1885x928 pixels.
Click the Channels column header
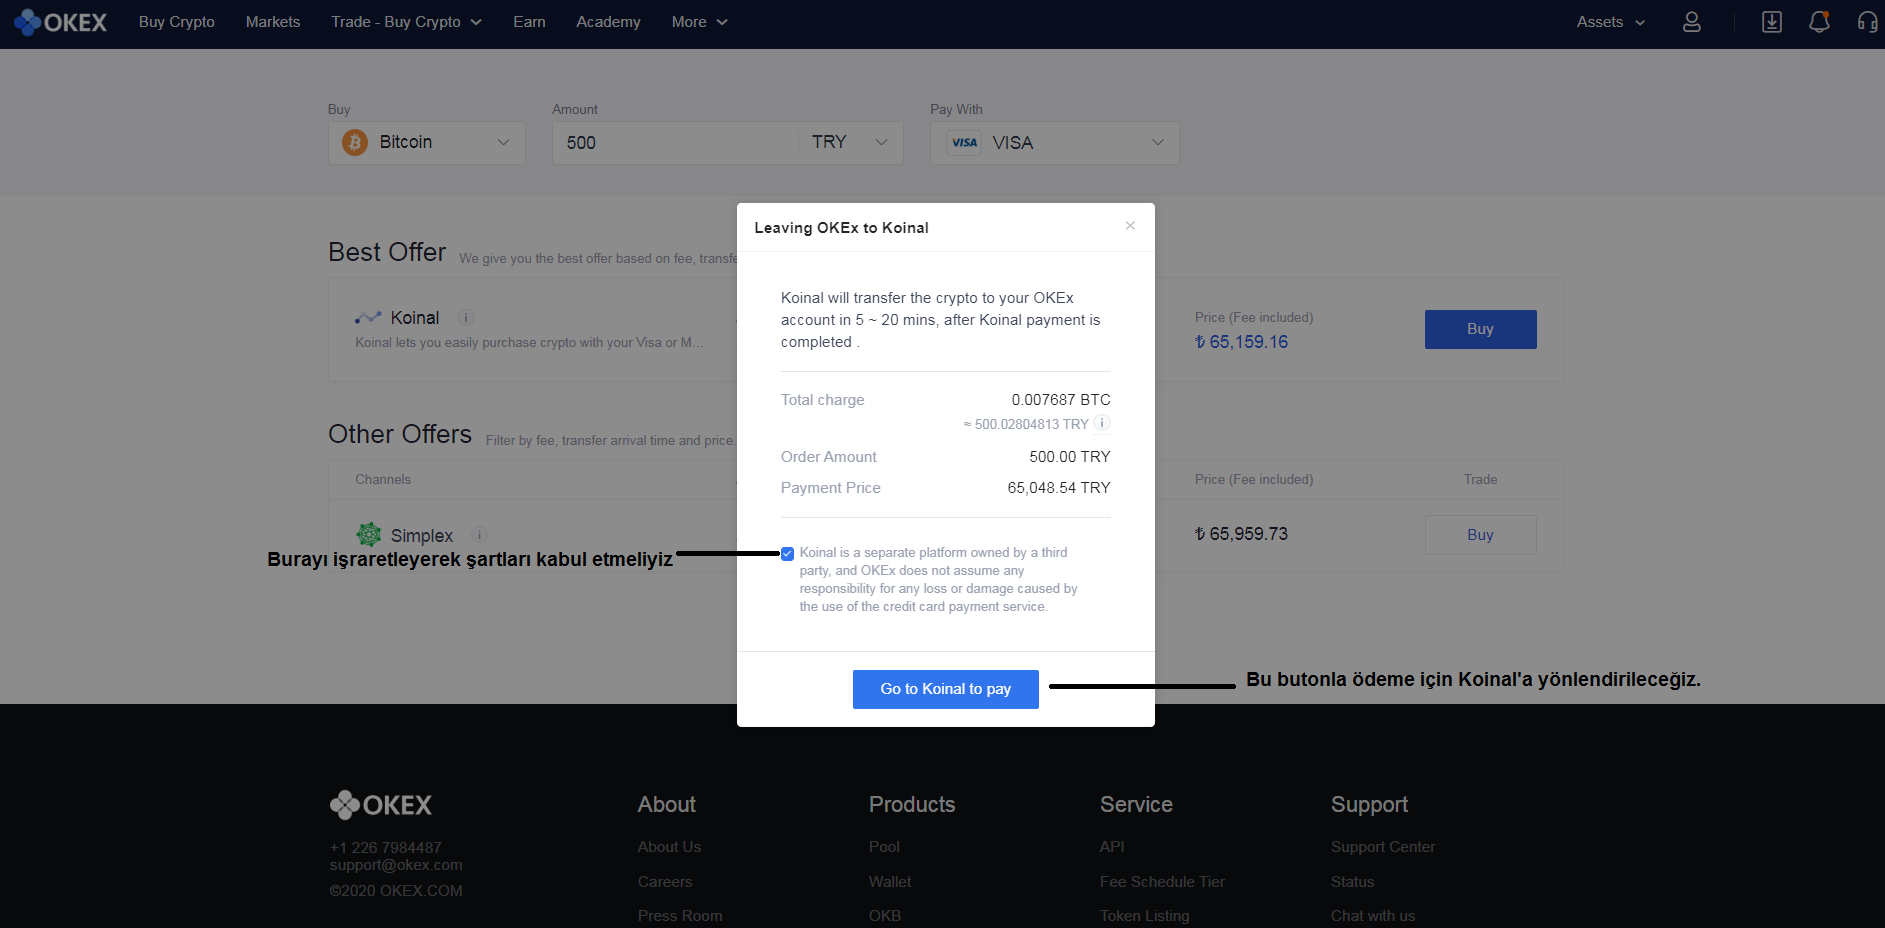click(383, 480)
